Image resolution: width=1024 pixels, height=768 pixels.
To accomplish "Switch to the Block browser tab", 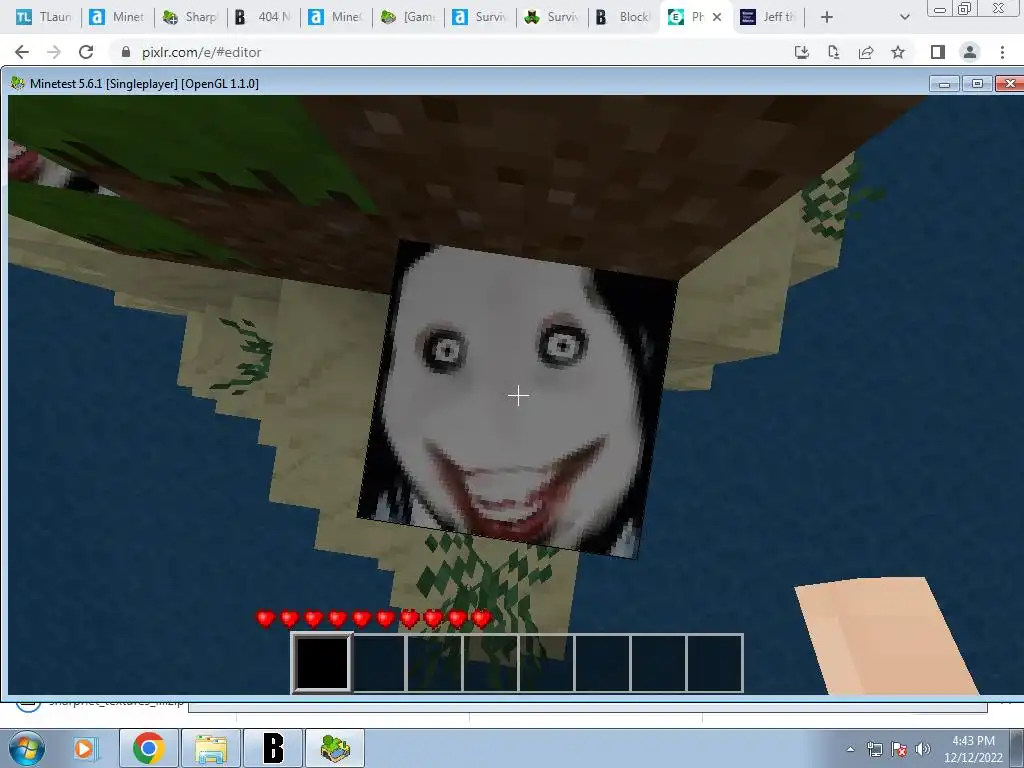I will 624,17.
